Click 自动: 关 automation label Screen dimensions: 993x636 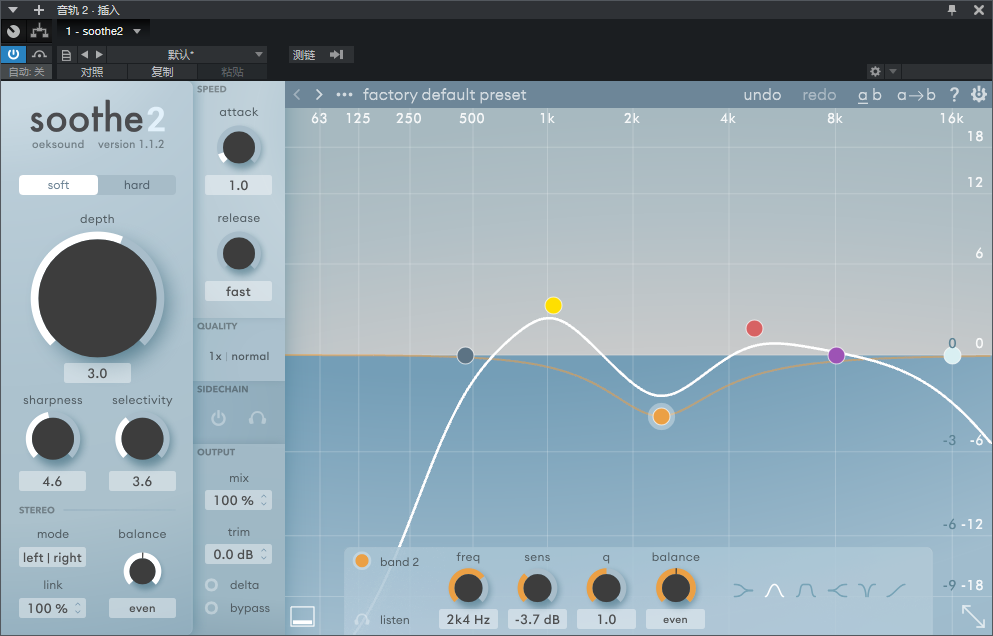[26, 72]
